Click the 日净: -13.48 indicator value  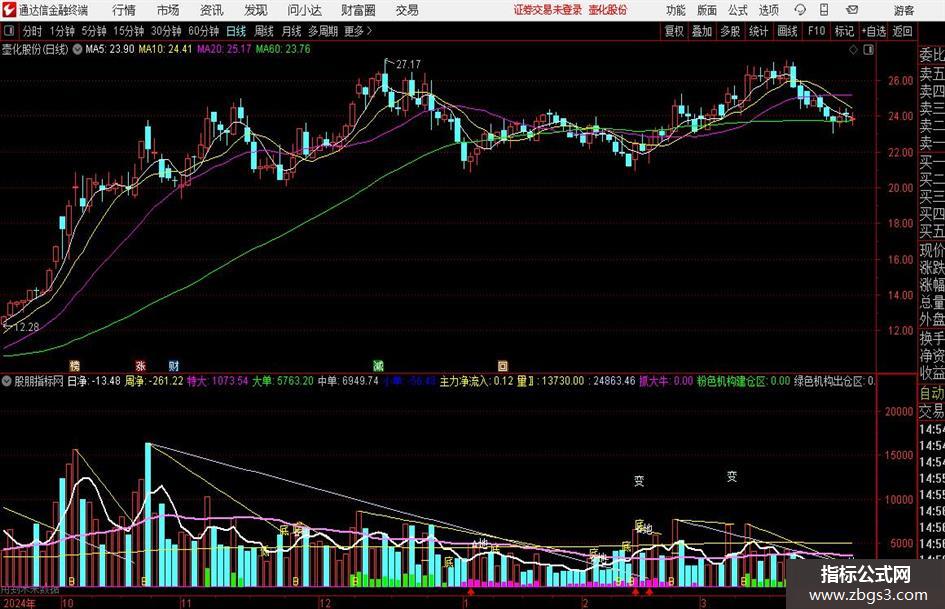pos(94,381)
